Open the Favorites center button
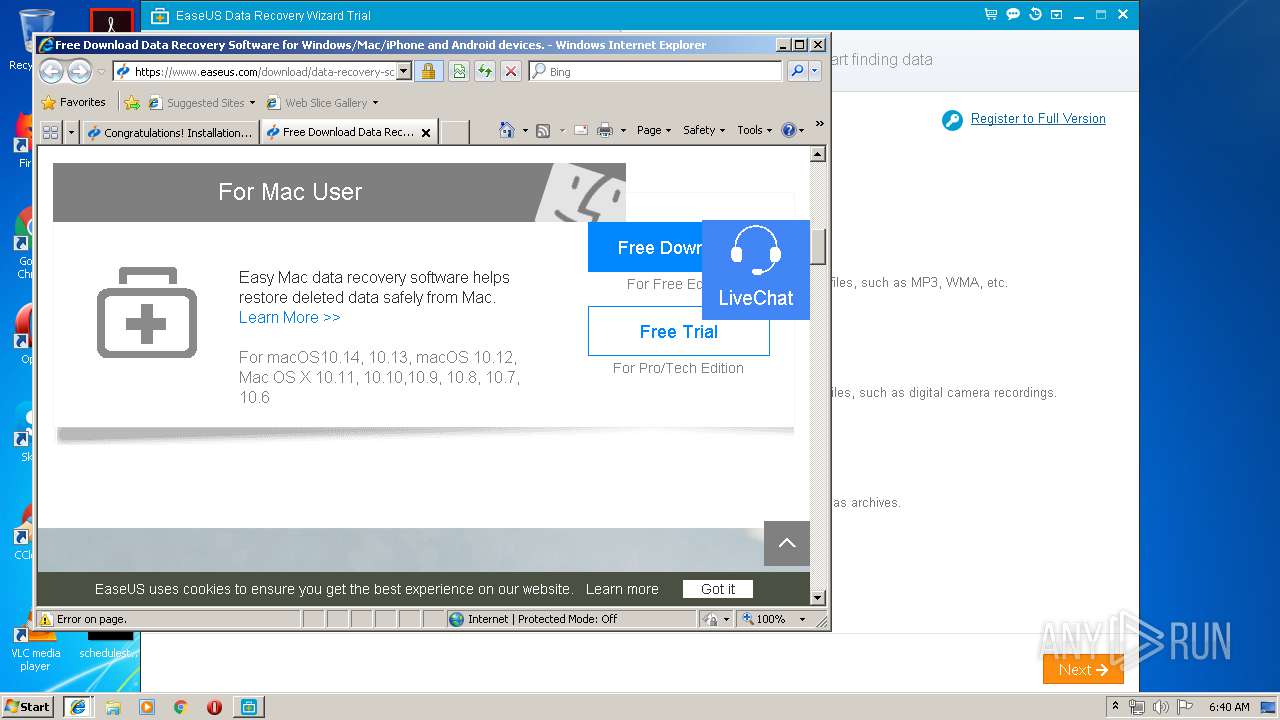 click(73, 102)
